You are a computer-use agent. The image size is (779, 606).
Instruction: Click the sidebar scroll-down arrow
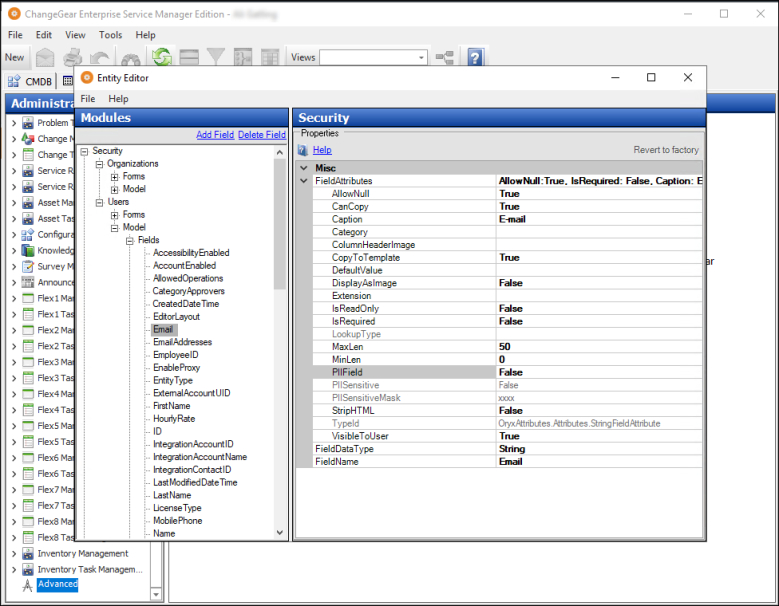pos(156,594)
